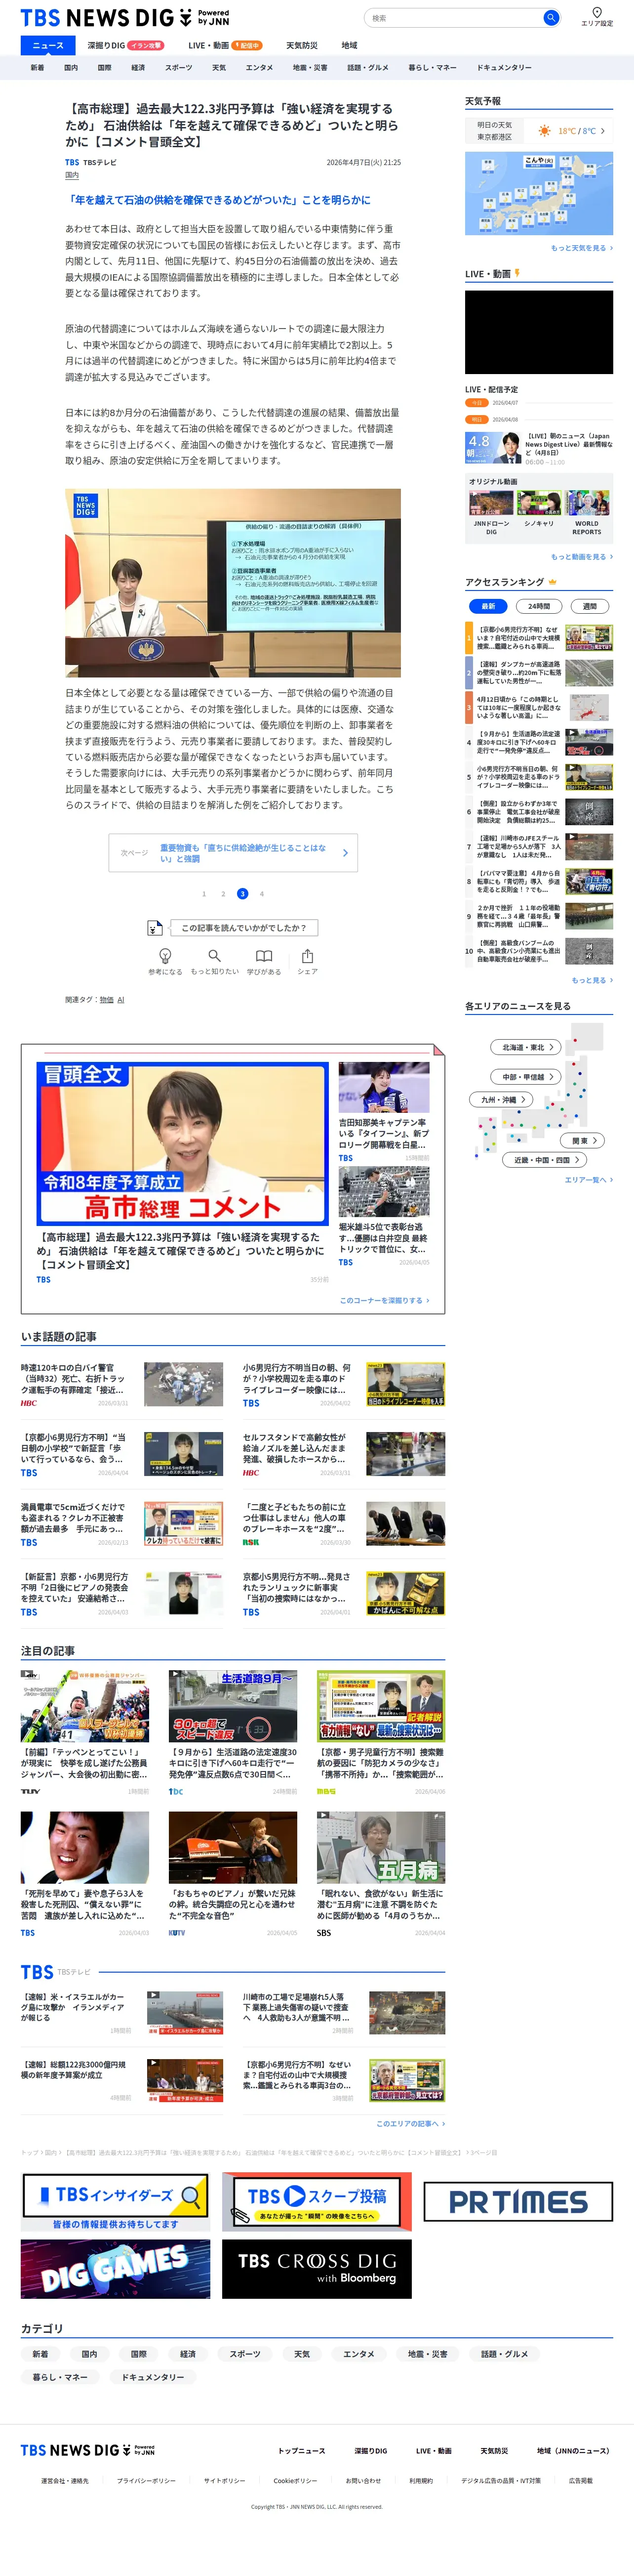Open the 天気防災 tab

(302, 45)
